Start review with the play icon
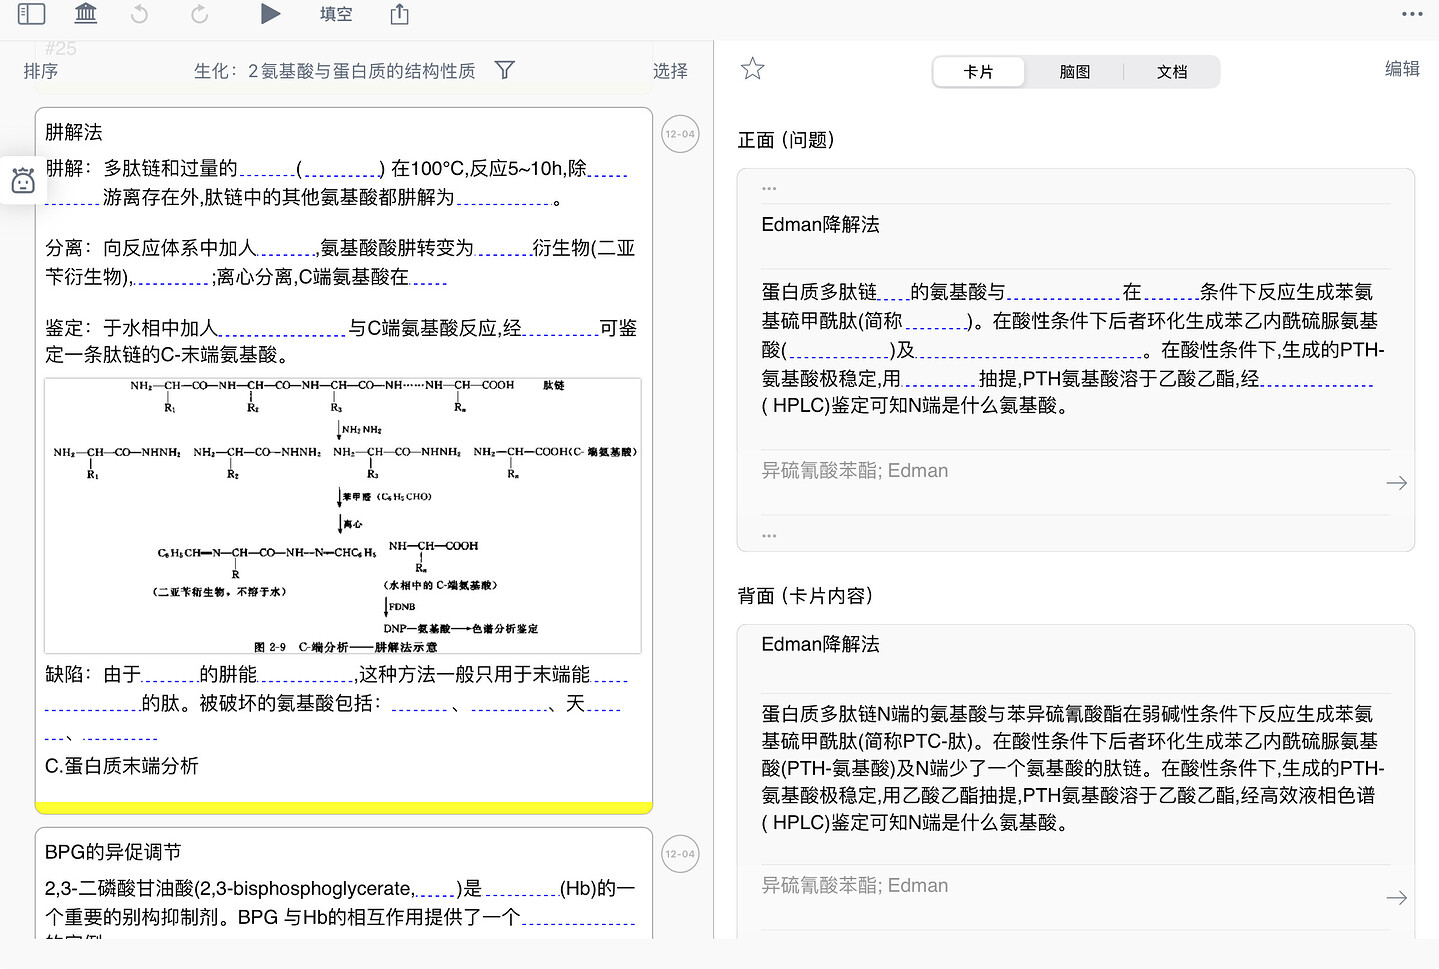This screenshot has height=969, width=1439. 270,14
